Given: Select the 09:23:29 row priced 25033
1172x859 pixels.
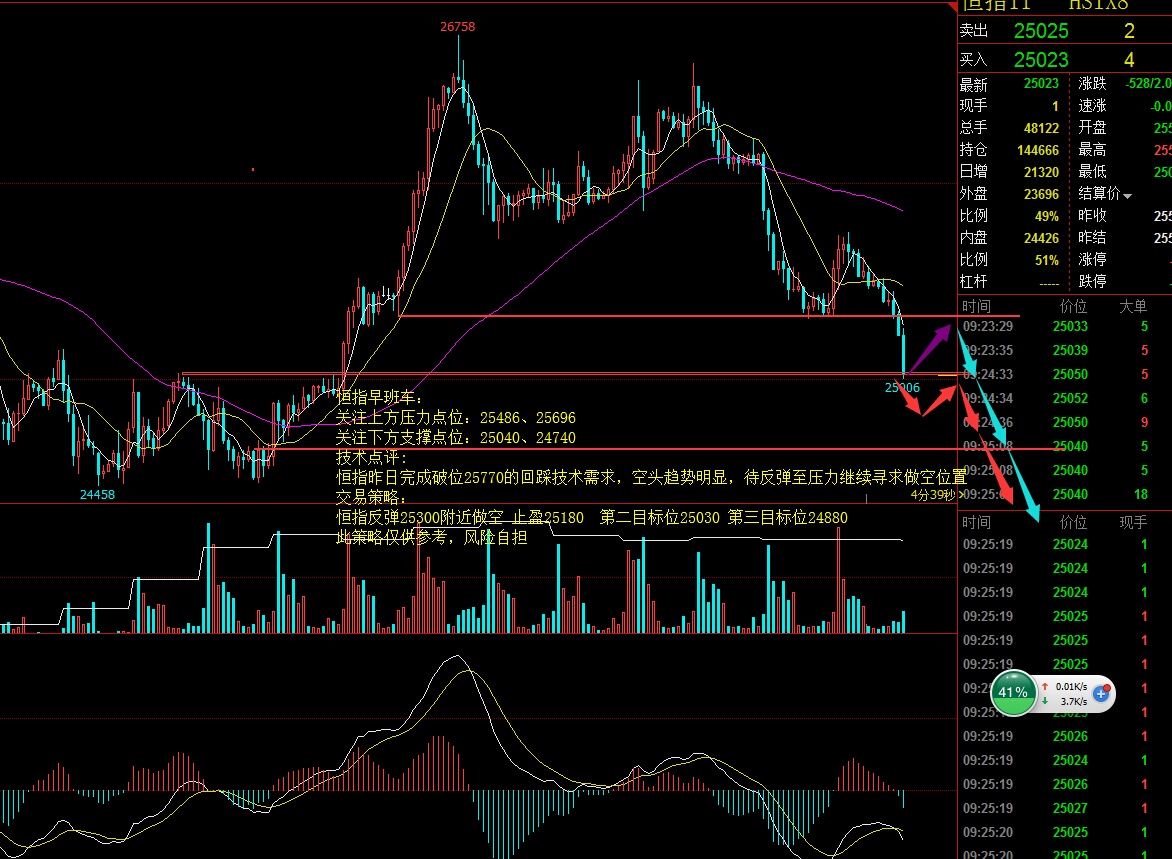Looking at the screenshot, I should 1064,327.
